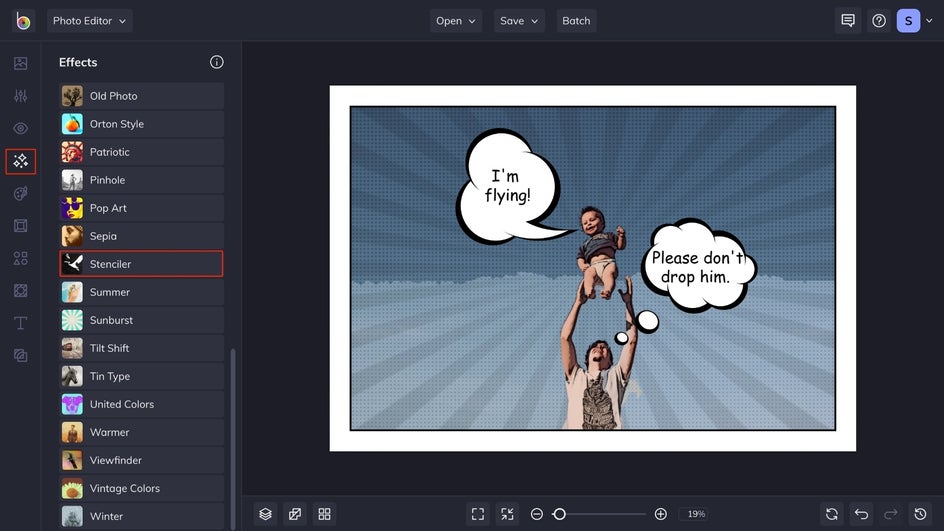Viewport: 944px width, 531px height.
Task: Undo the last action
Action: [x=862, y=514]
